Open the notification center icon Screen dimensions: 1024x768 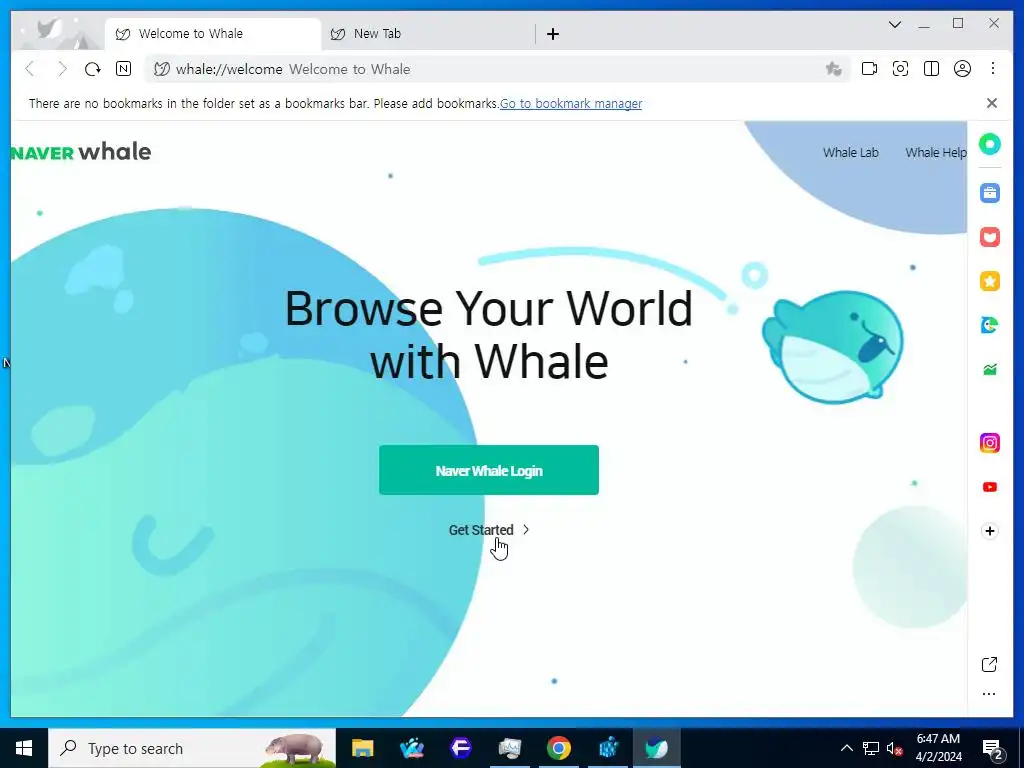[992, 748]
